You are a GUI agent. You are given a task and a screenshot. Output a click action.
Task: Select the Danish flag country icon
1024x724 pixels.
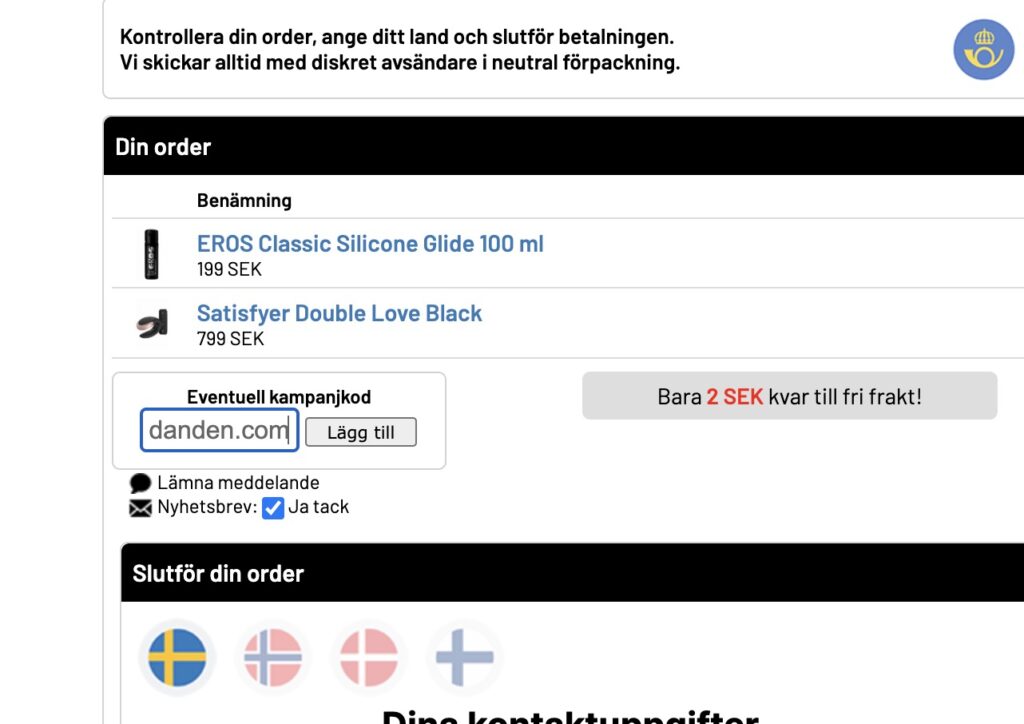[x=369, y=657]
